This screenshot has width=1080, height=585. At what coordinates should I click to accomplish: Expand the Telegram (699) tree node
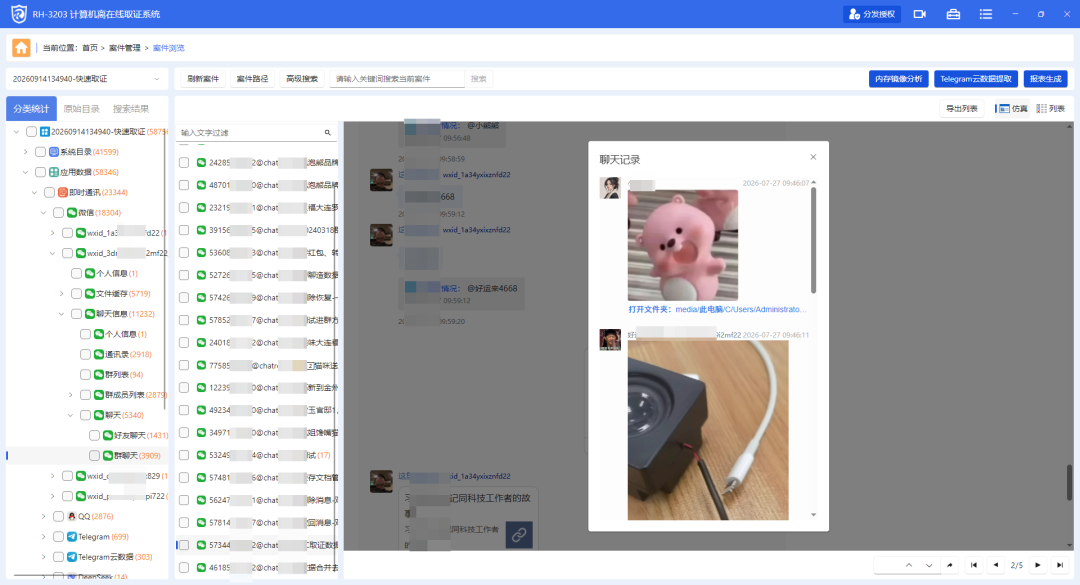[44, 537]
